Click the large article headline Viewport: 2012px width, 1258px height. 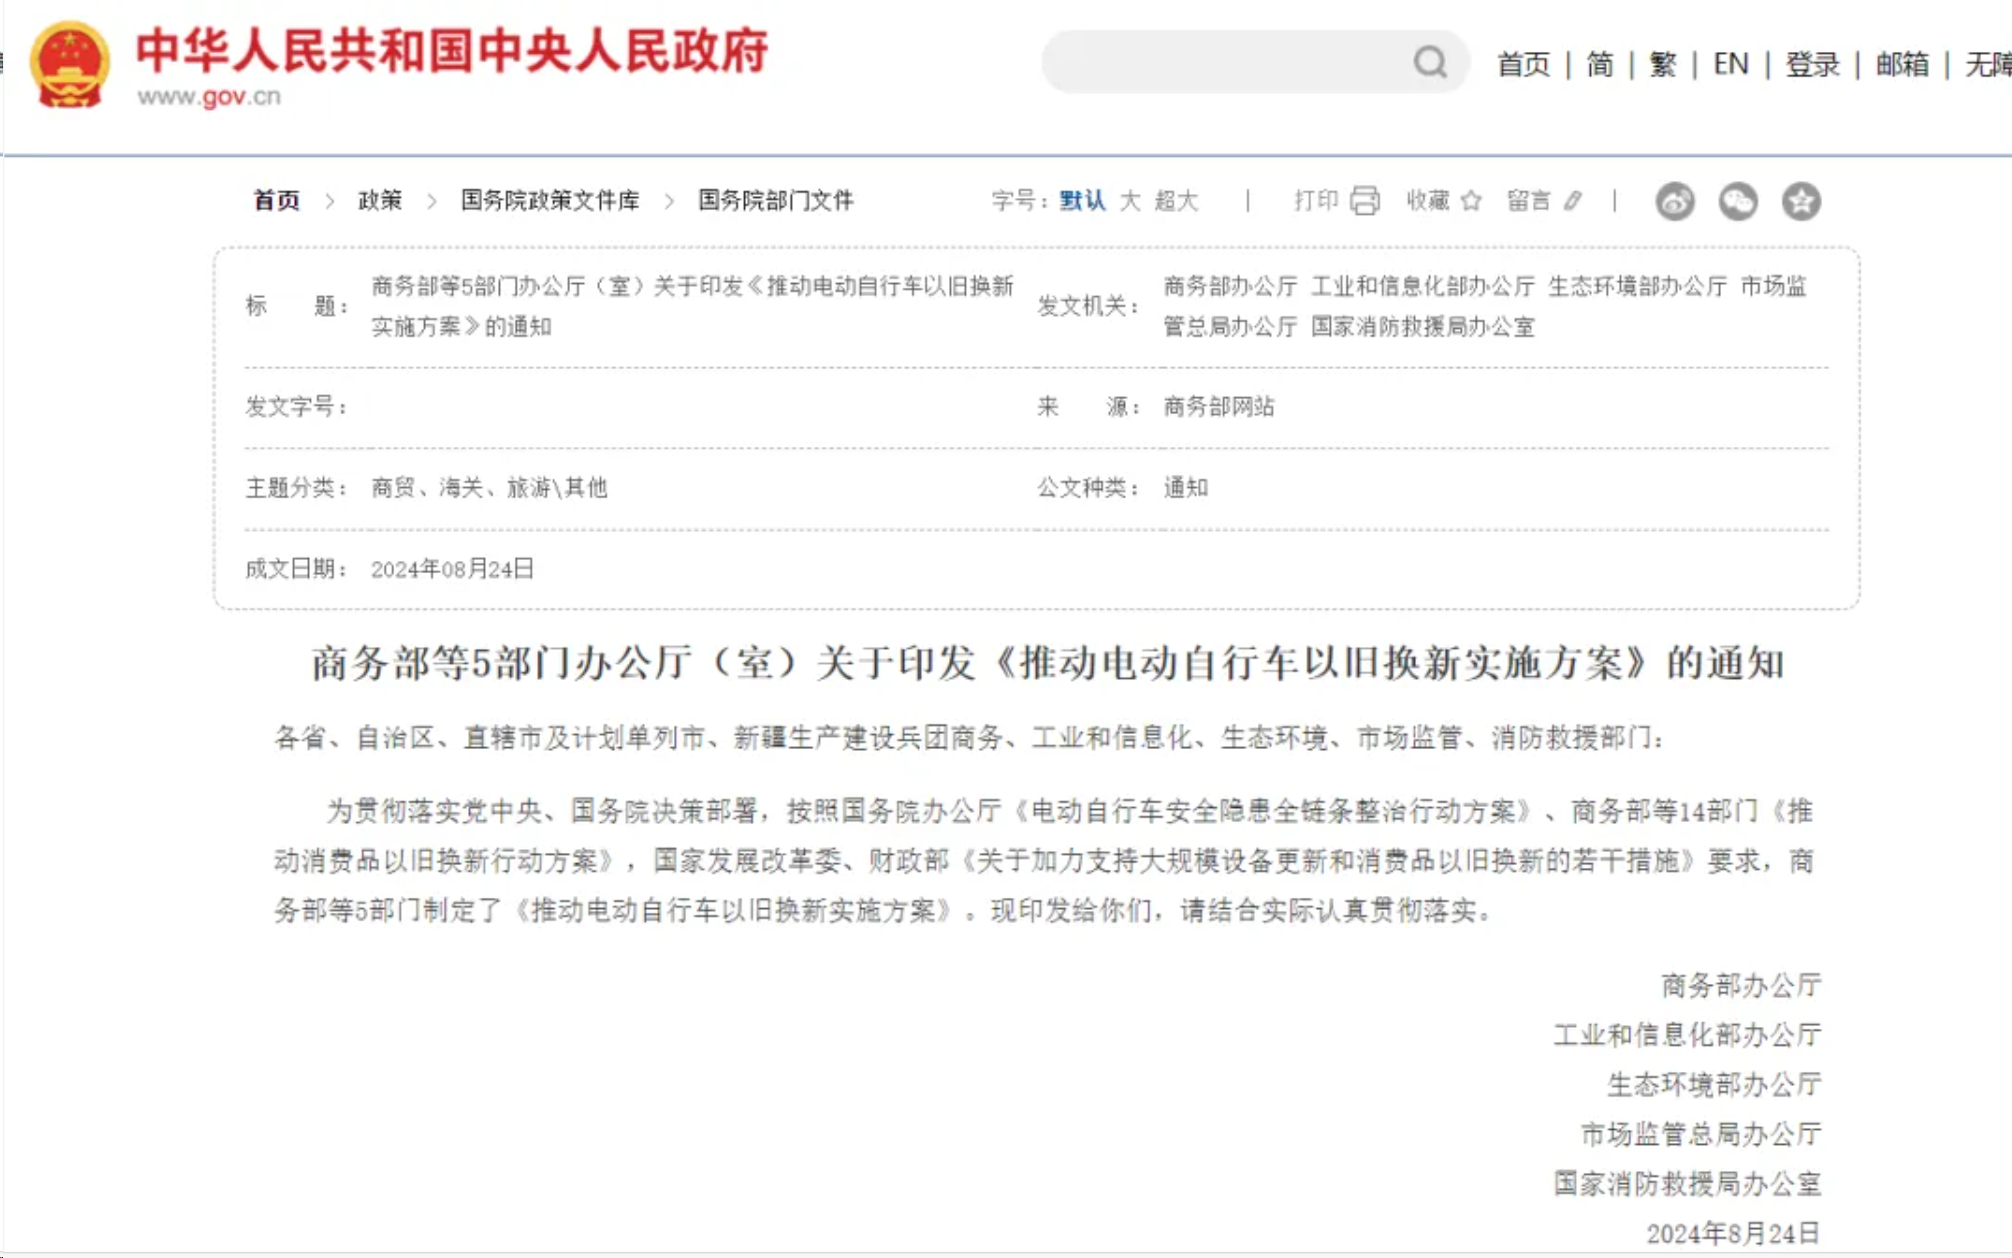click(1047, 663)
